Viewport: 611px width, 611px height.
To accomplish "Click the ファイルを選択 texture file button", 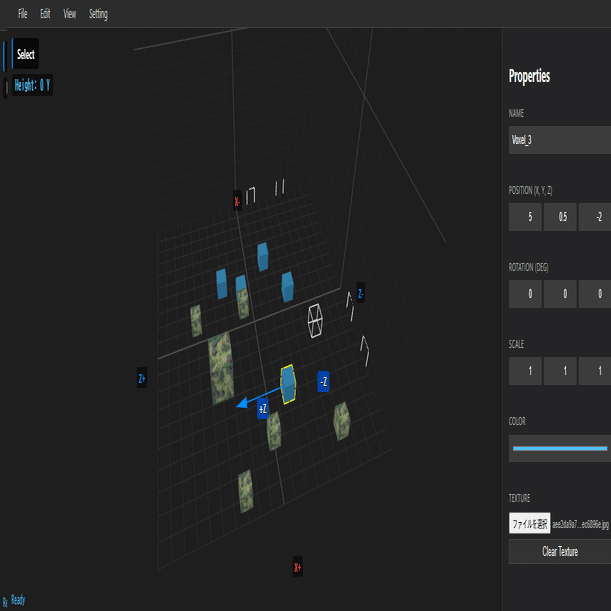I will [530, 523].
